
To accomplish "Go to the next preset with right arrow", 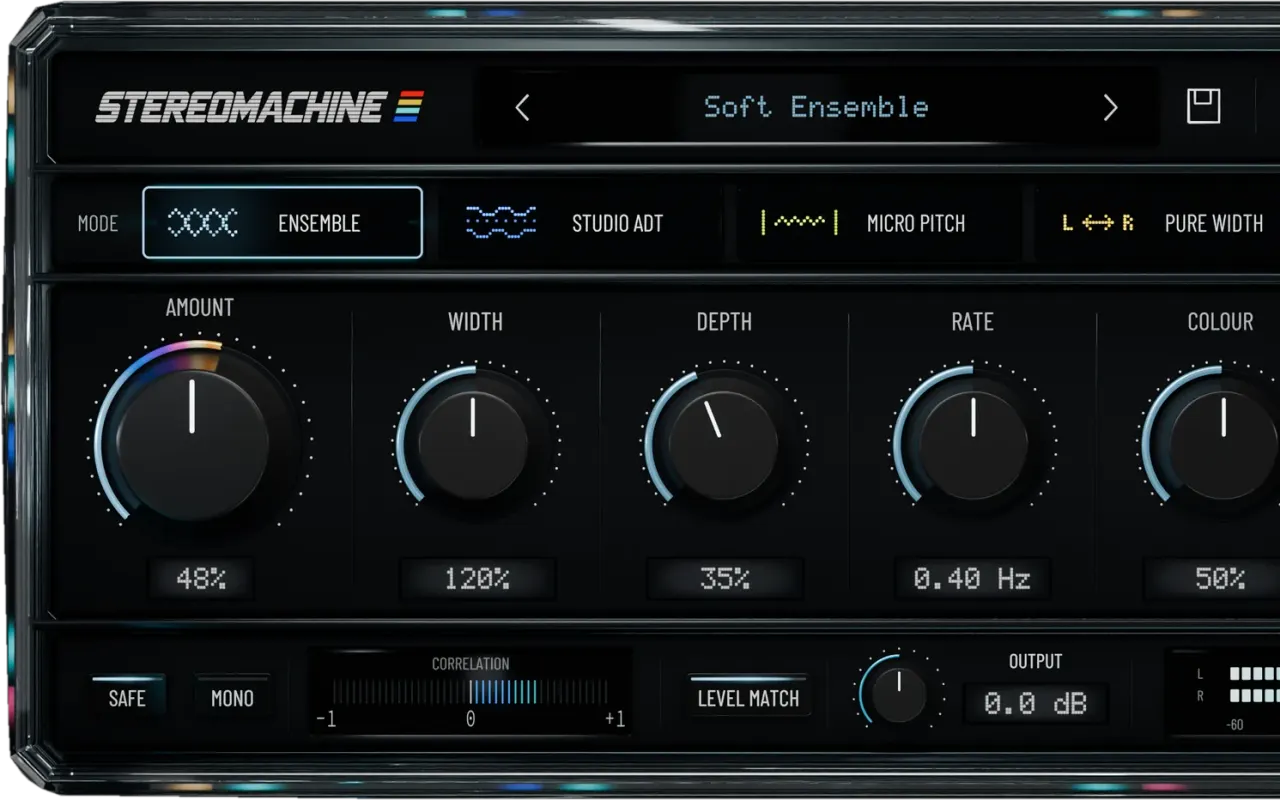I will point(1110,107).
